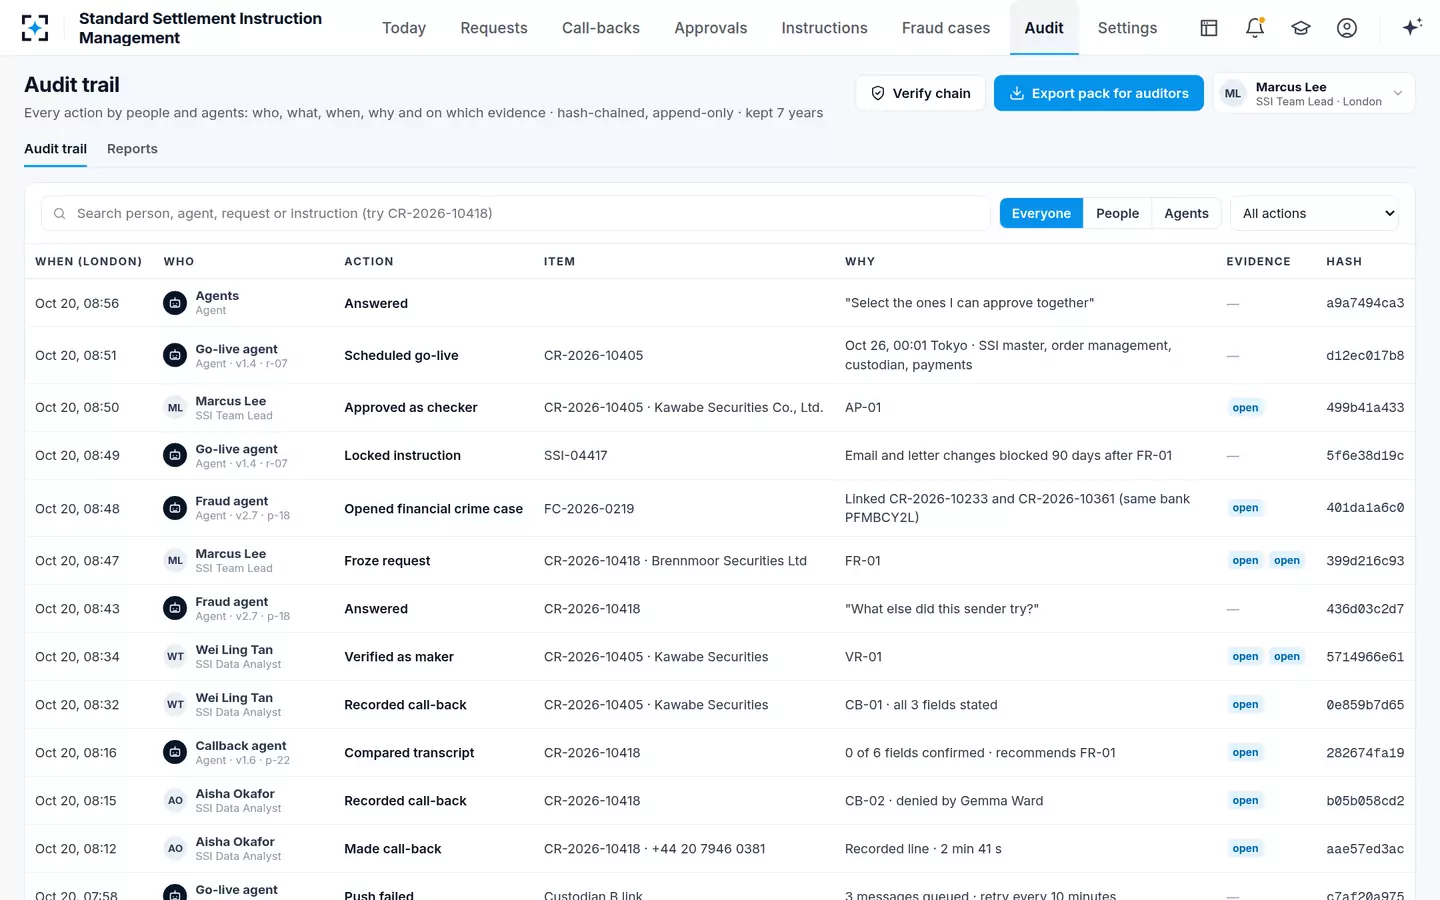Click the Fraud agent avatar at 08:48

pyautogui.click(x=175, y=508)
